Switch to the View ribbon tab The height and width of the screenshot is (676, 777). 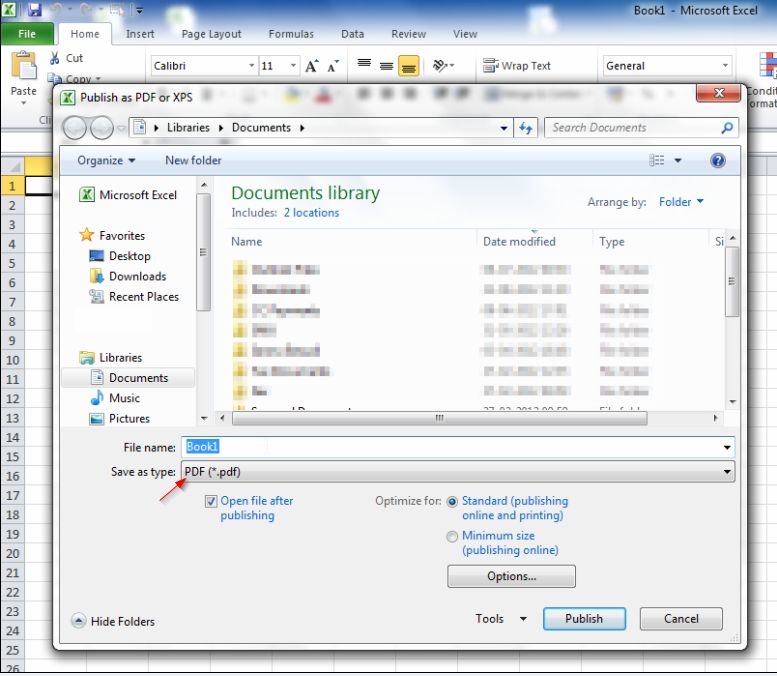(x=465, y=34)
